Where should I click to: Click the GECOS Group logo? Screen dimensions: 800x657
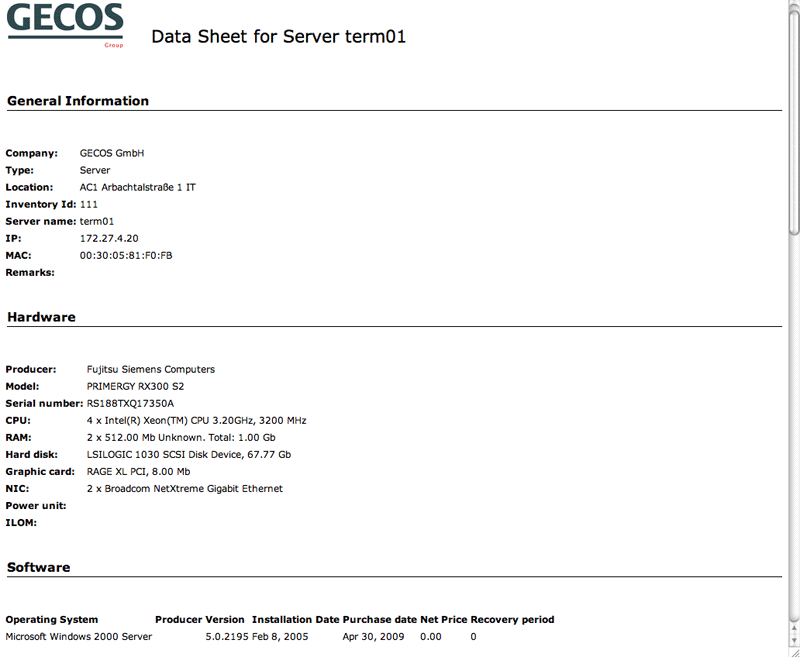tap(65, 26)
